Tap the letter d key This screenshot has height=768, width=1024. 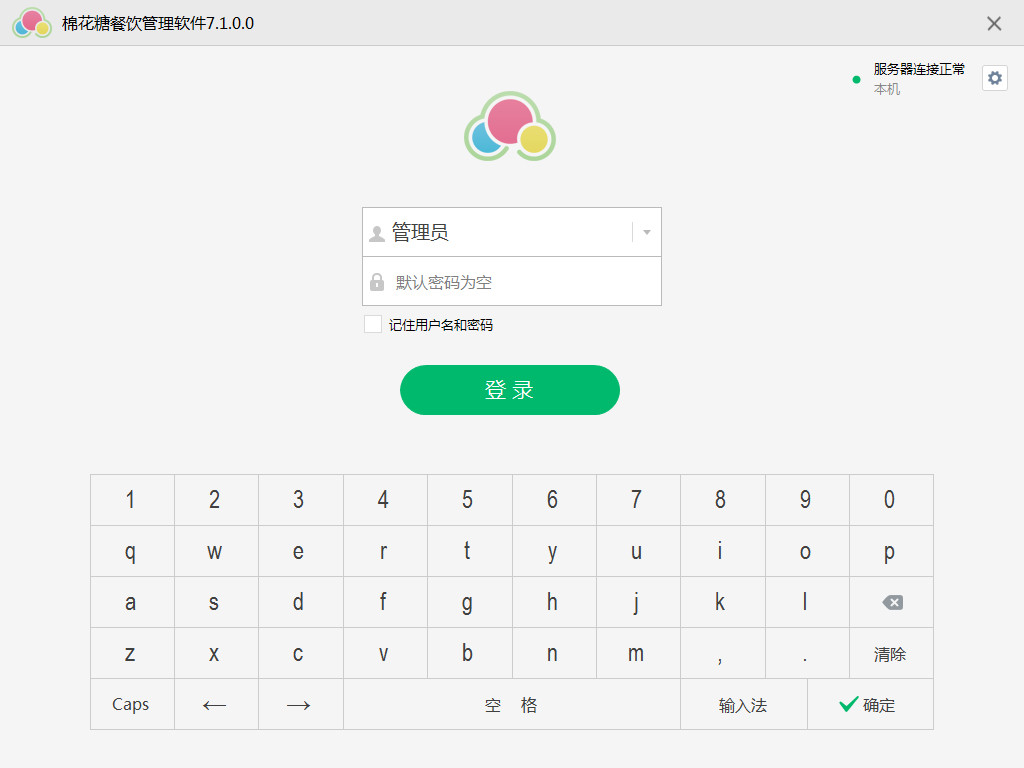pos(301,602)
